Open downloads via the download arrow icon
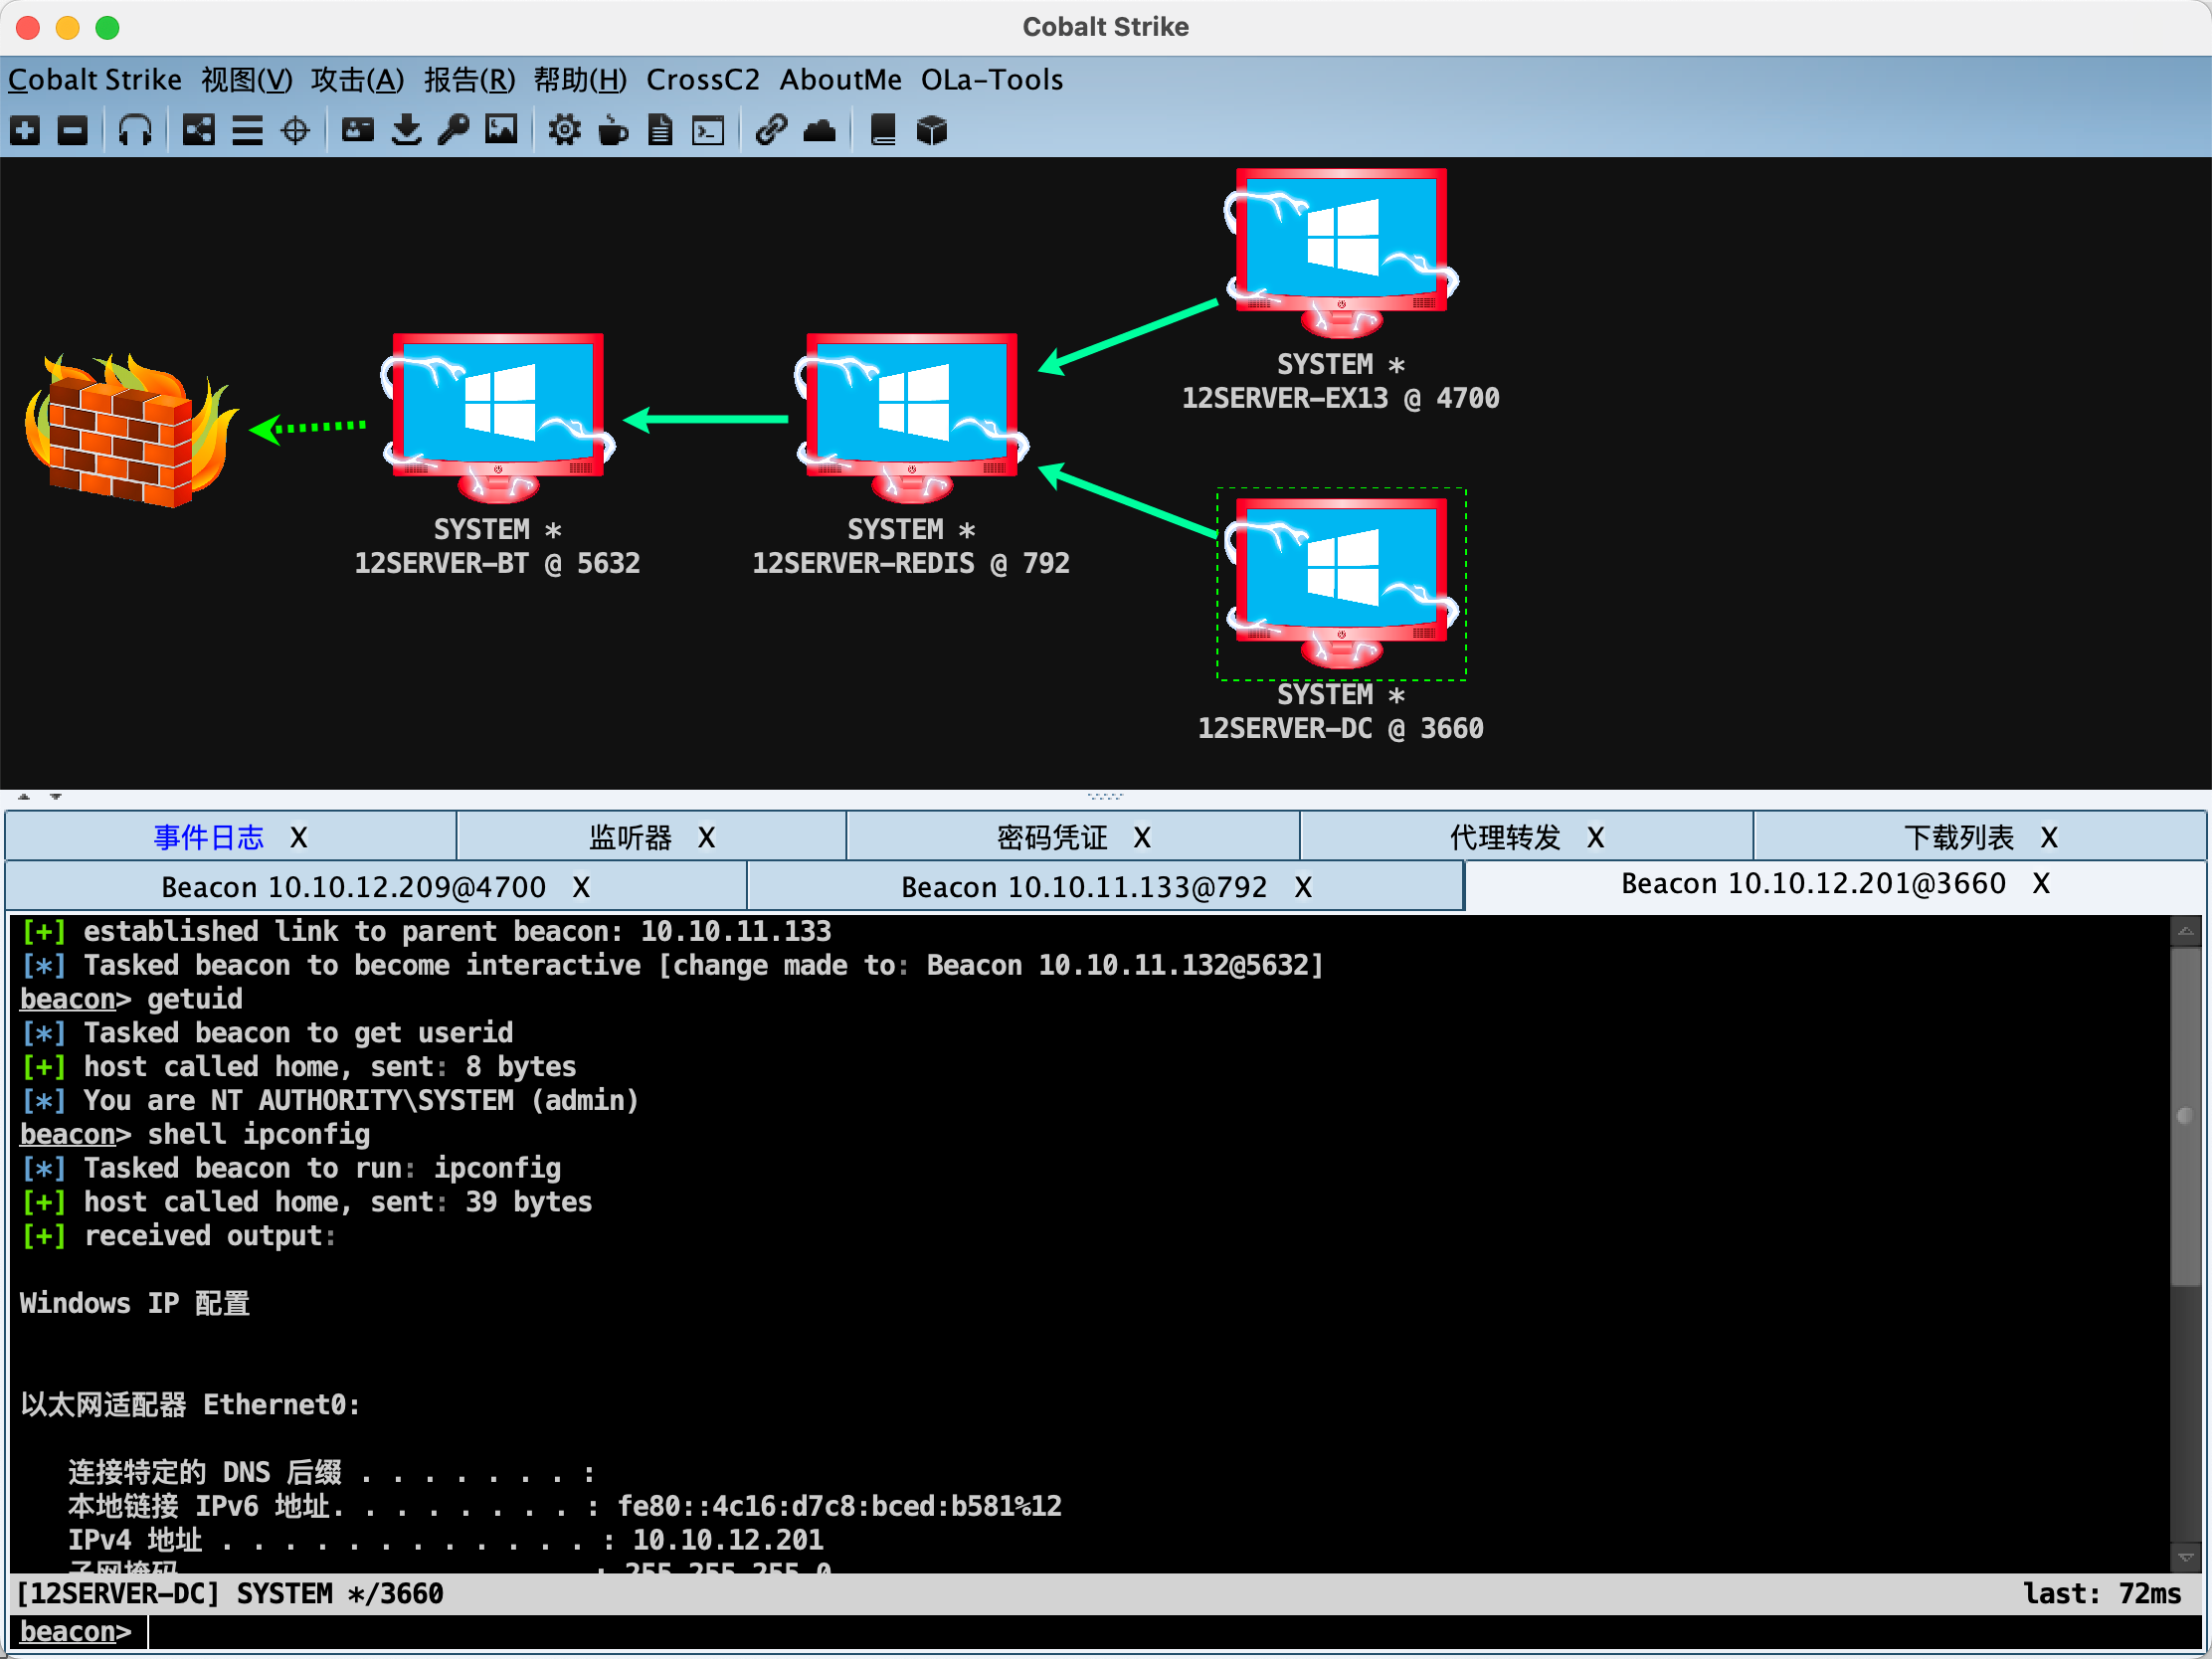The image size is (2212, 1659). point(406,130)
